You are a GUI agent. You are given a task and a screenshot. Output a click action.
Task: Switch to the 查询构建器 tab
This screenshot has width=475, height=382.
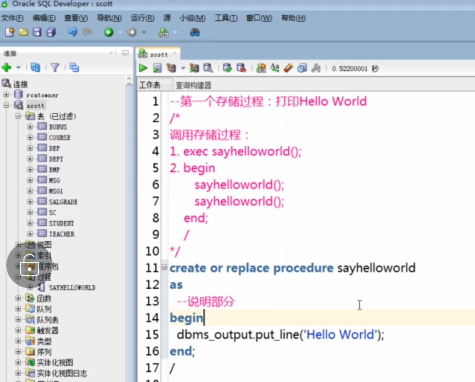[193, 85]
